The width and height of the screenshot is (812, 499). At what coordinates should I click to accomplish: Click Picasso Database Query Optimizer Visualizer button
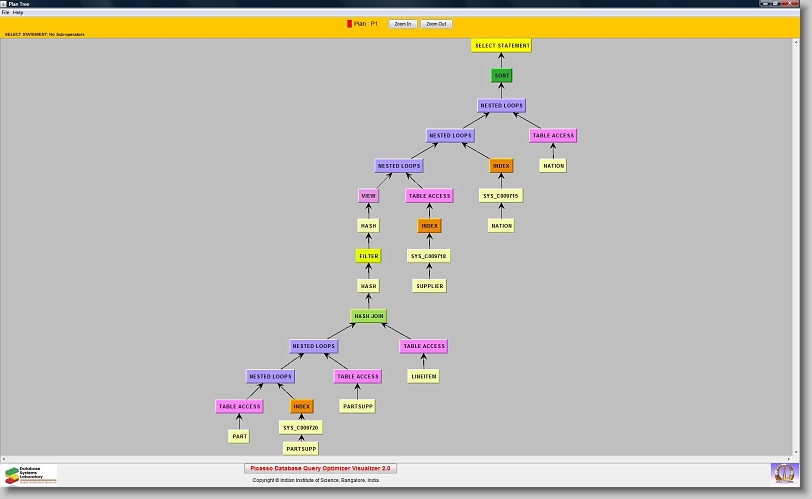pyautogui.click(x=321, y=468)
